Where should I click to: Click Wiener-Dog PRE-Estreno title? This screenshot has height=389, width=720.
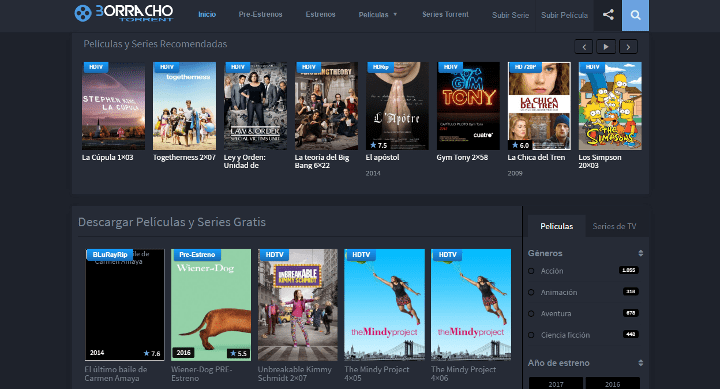tap(202, 374)
